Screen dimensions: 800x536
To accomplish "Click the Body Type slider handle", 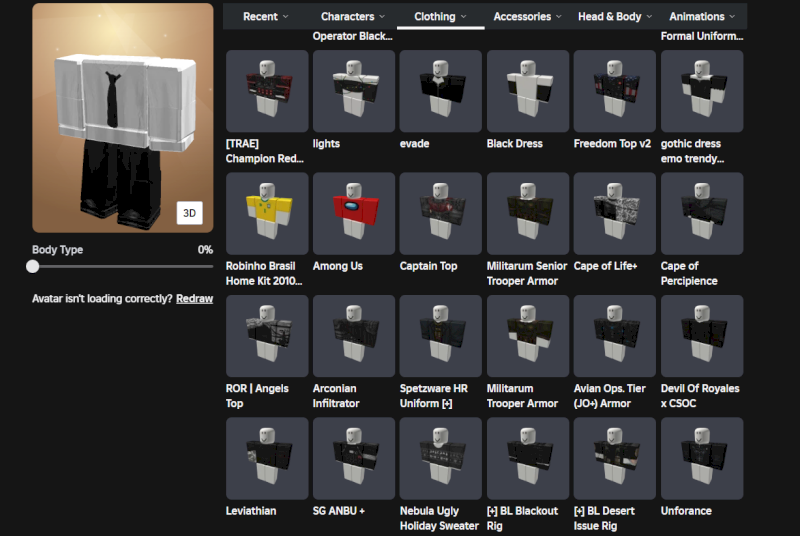I will point(33,266).
